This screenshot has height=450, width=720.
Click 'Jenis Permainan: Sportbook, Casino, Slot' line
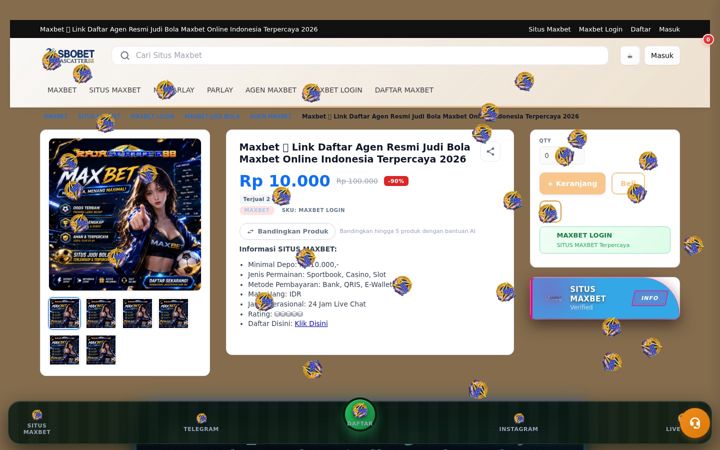coord(317,275)
